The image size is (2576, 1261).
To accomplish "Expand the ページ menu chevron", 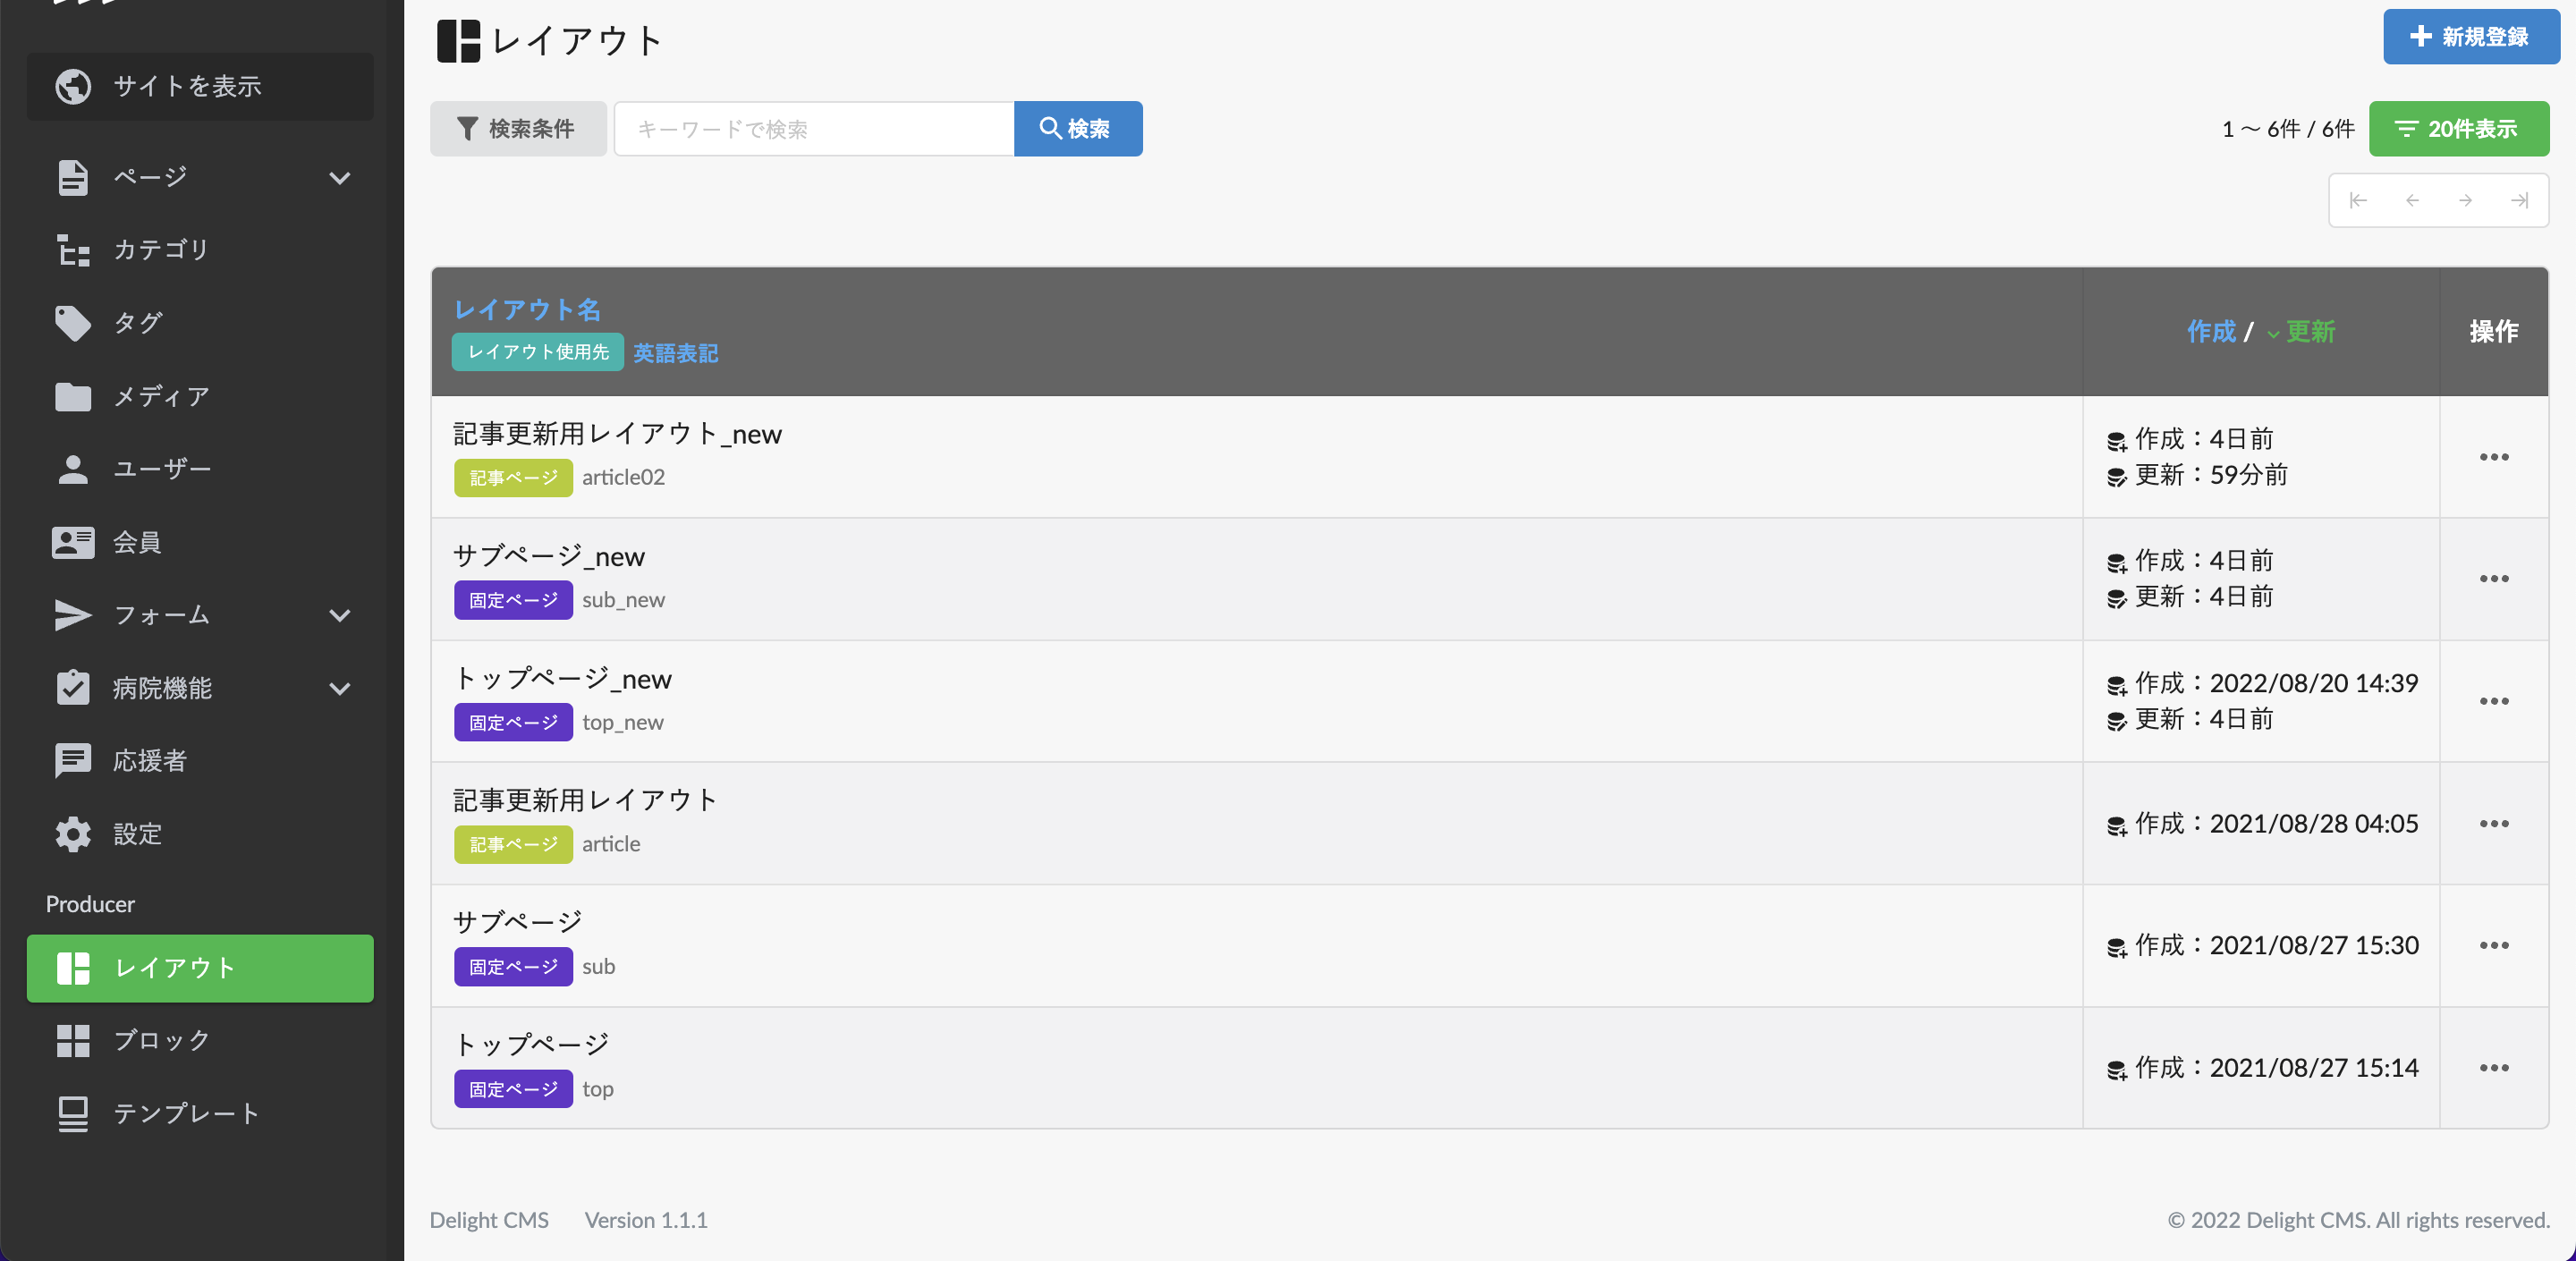I will (340, 178).
